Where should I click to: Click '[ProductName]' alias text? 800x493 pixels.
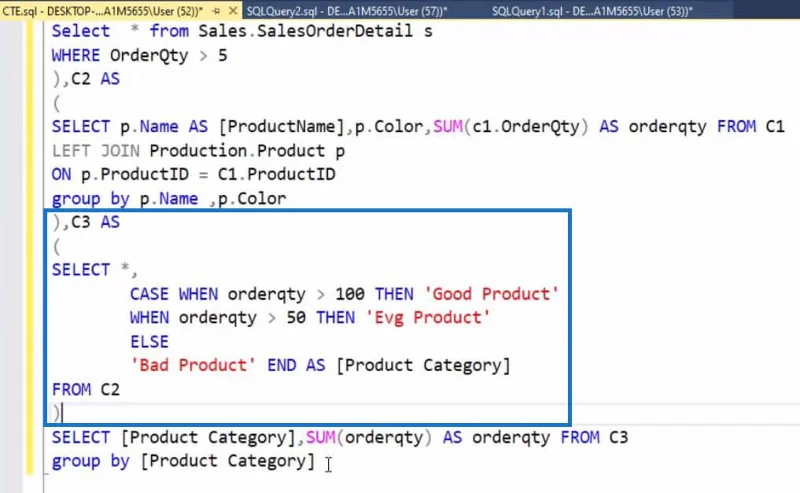click(282, 127)
